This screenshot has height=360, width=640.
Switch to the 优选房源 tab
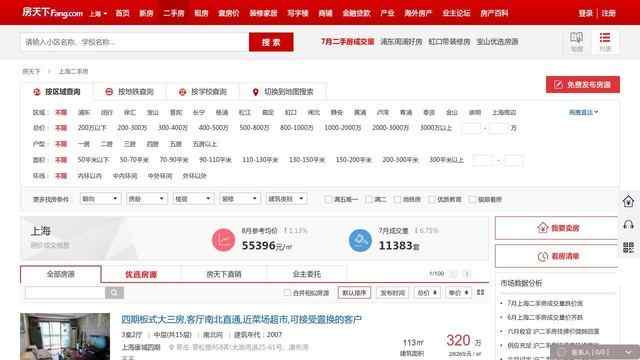pos(141,274)
